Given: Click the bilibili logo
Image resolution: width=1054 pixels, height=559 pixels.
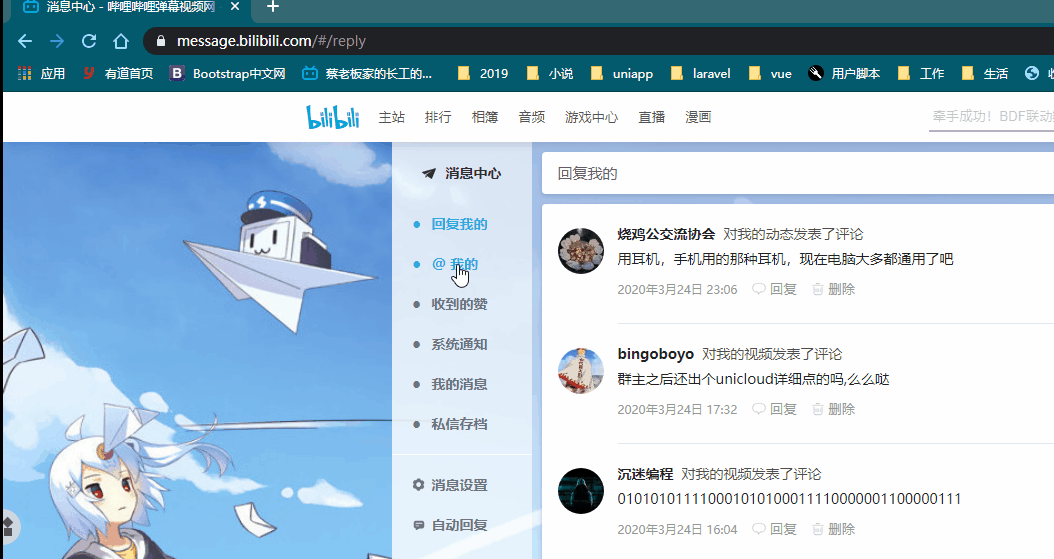Looking at the screenshot, I should coord(333,117).
